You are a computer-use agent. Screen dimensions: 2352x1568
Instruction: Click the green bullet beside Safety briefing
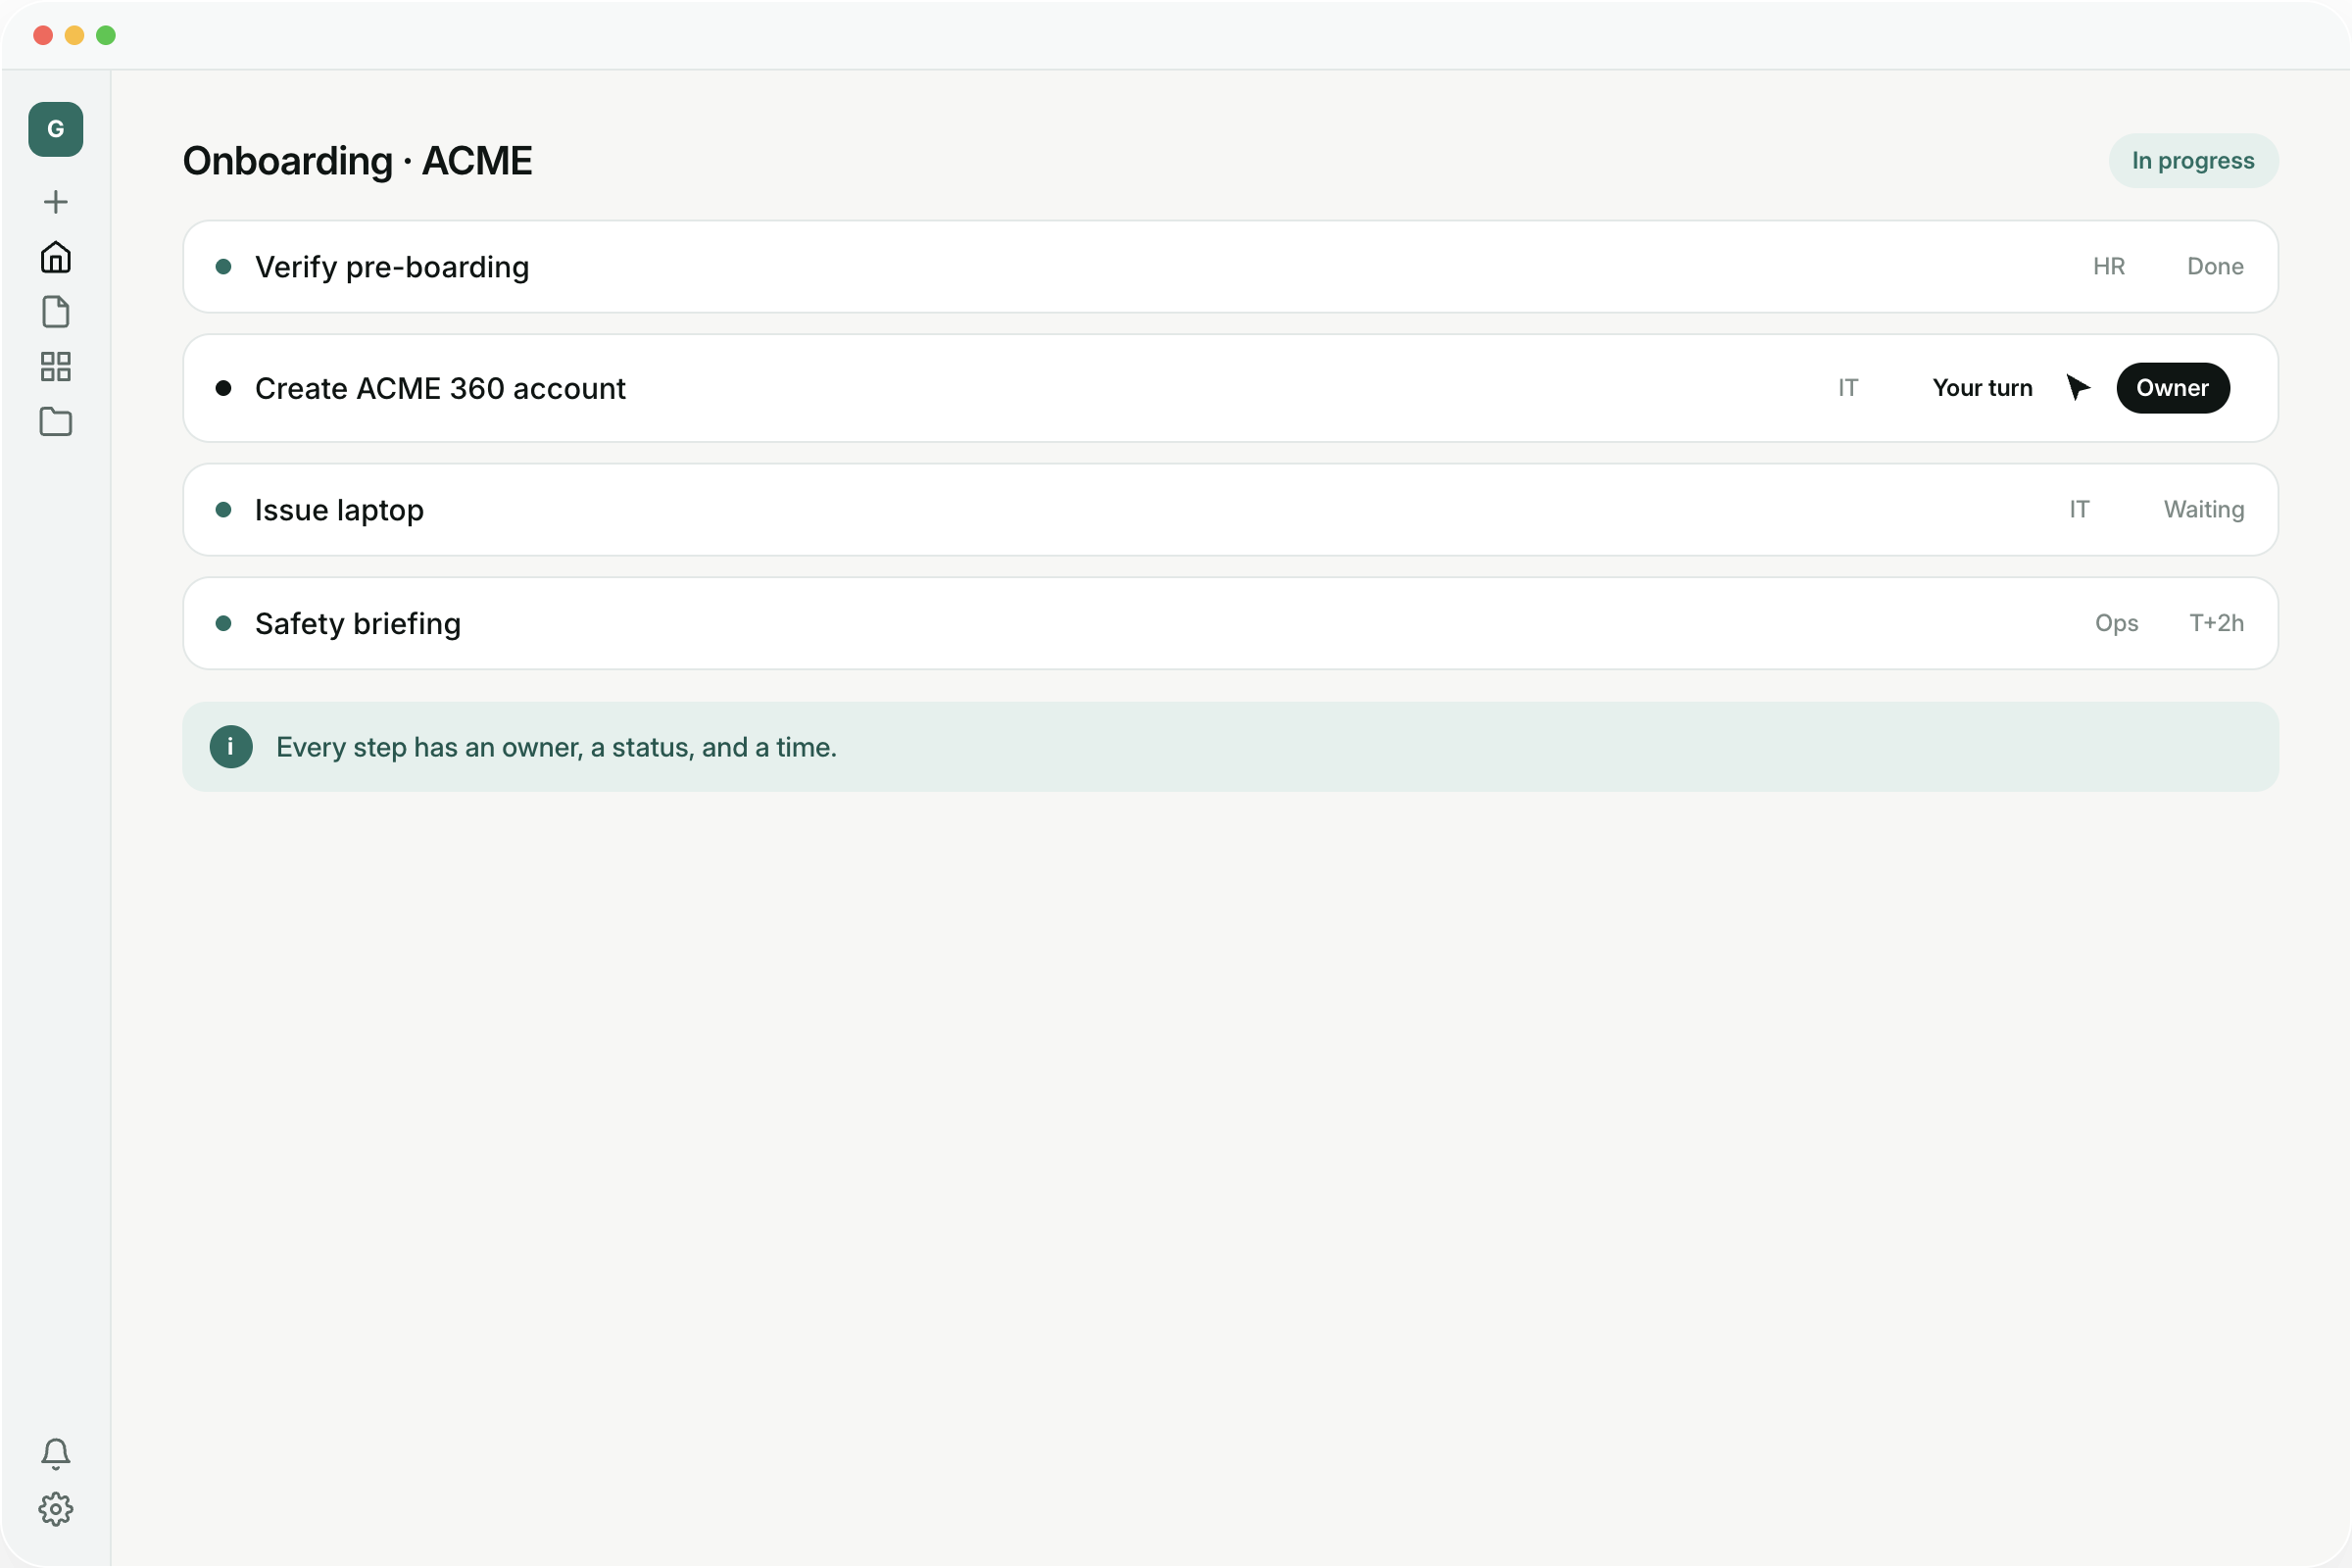224,624
